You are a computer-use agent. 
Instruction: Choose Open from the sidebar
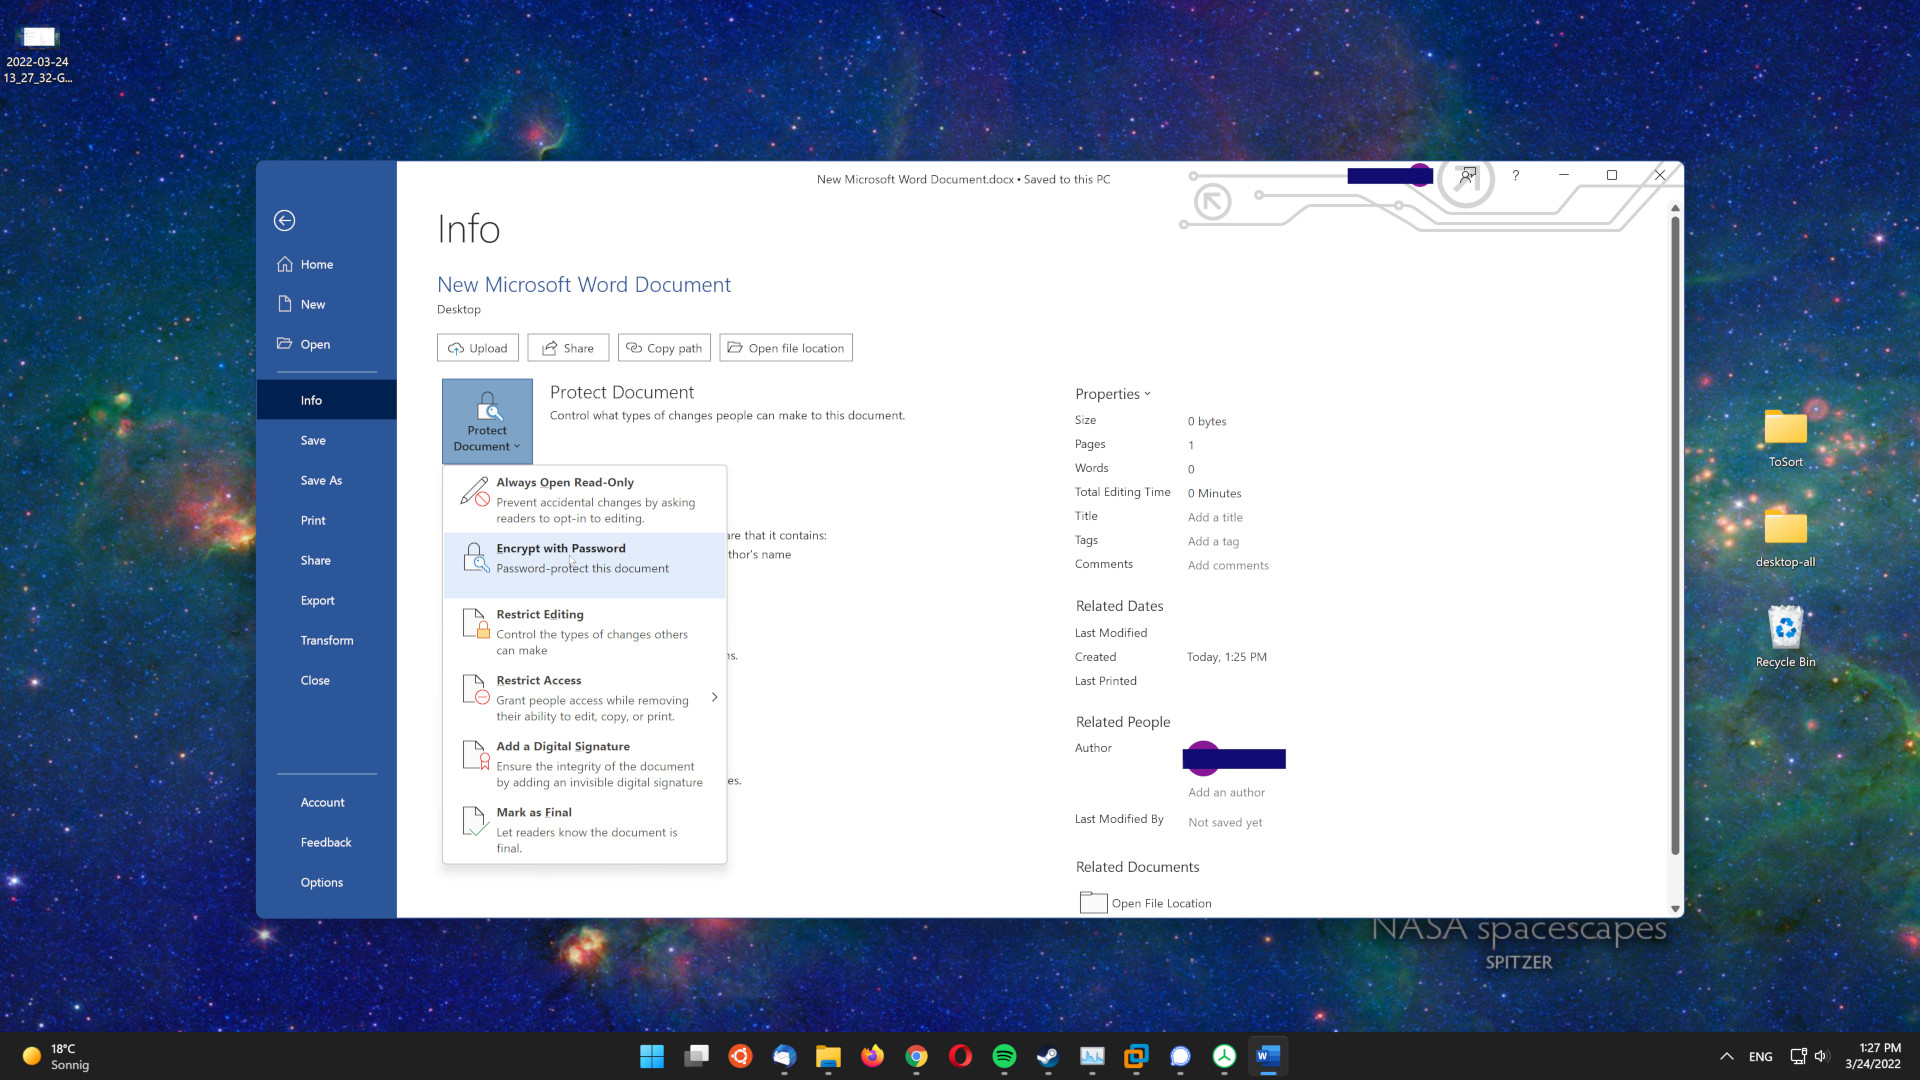click(326, 344)
